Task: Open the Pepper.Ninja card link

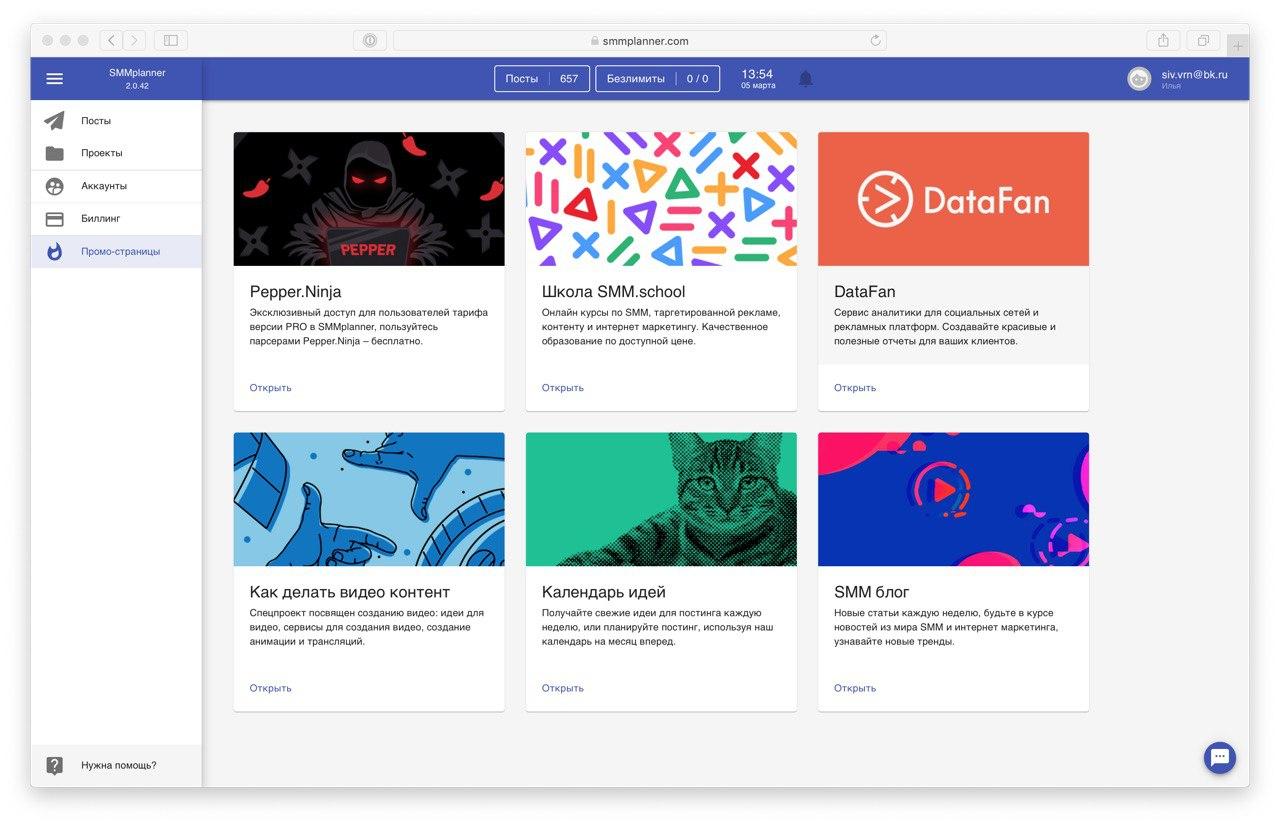Action: click(270, 388)
